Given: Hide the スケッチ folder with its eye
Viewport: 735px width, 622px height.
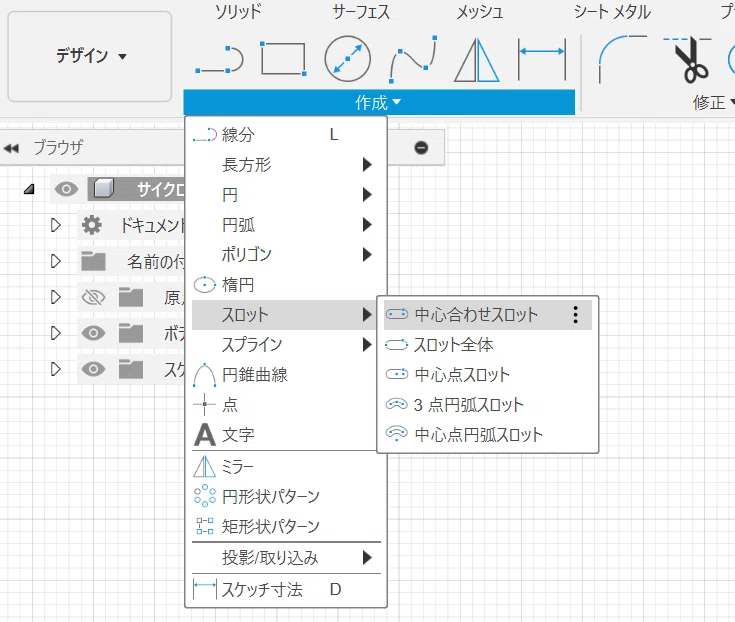Looking at the screenshot, I should tap(93, 369).
